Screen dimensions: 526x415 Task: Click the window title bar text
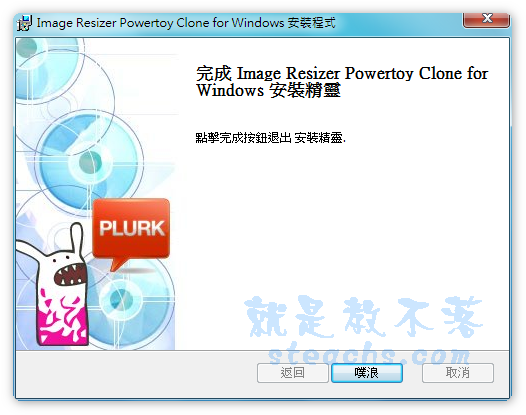tap(186, 23)
